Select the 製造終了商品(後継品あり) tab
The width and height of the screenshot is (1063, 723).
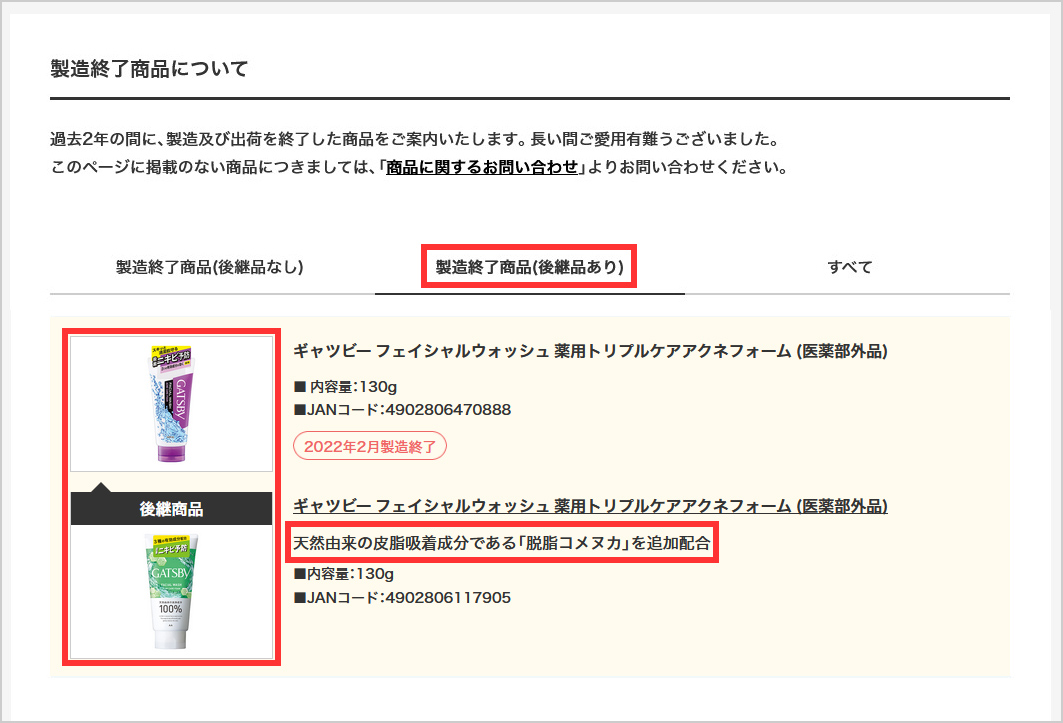click(x=529, y=267)
